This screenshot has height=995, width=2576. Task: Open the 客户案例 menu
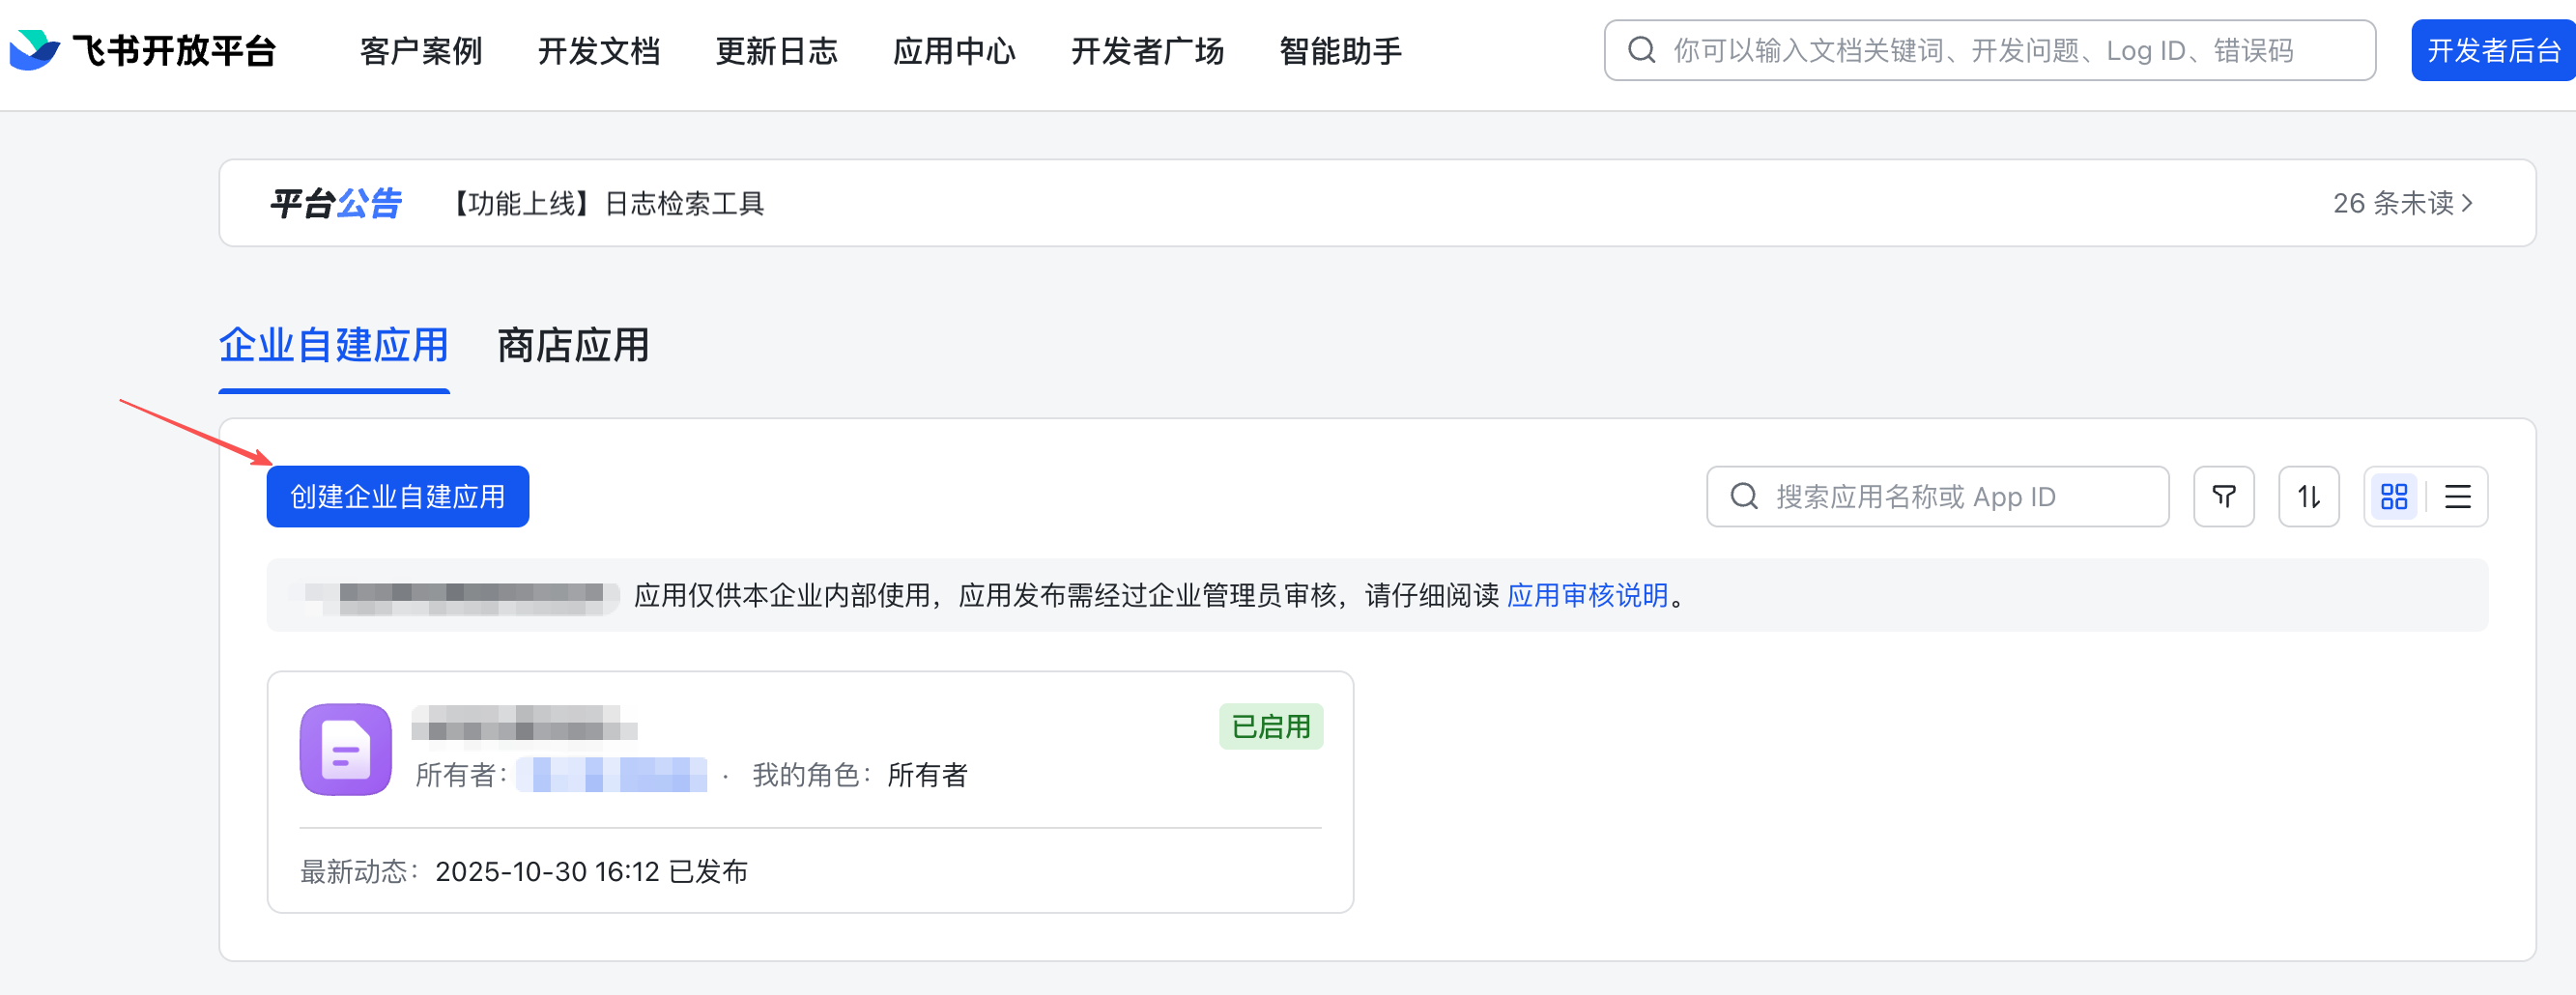(421, 50)
